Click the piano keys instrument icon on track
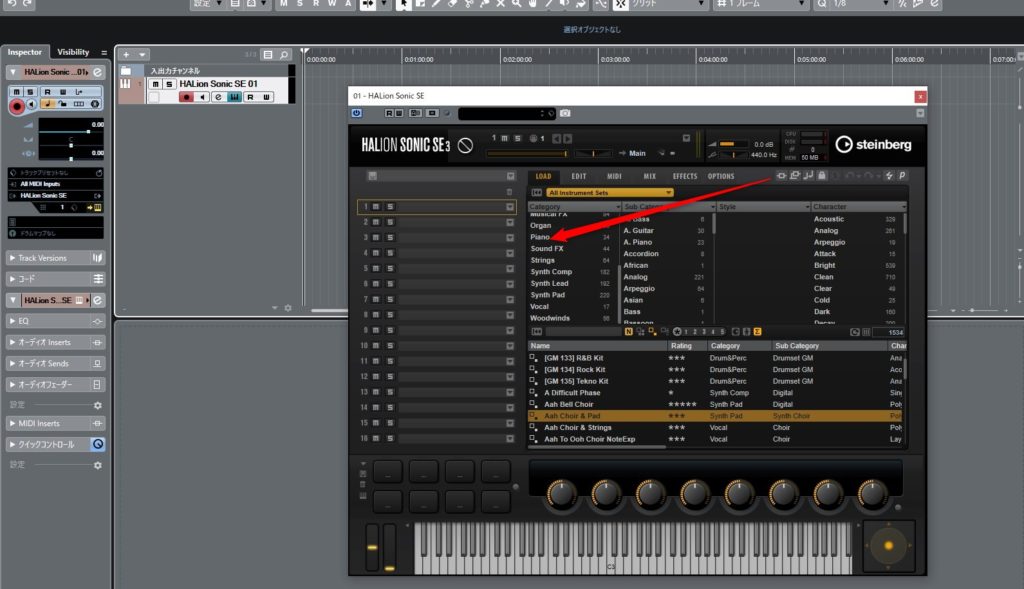The width and height of the screenshot is (1024, 589). click(125, 84)
